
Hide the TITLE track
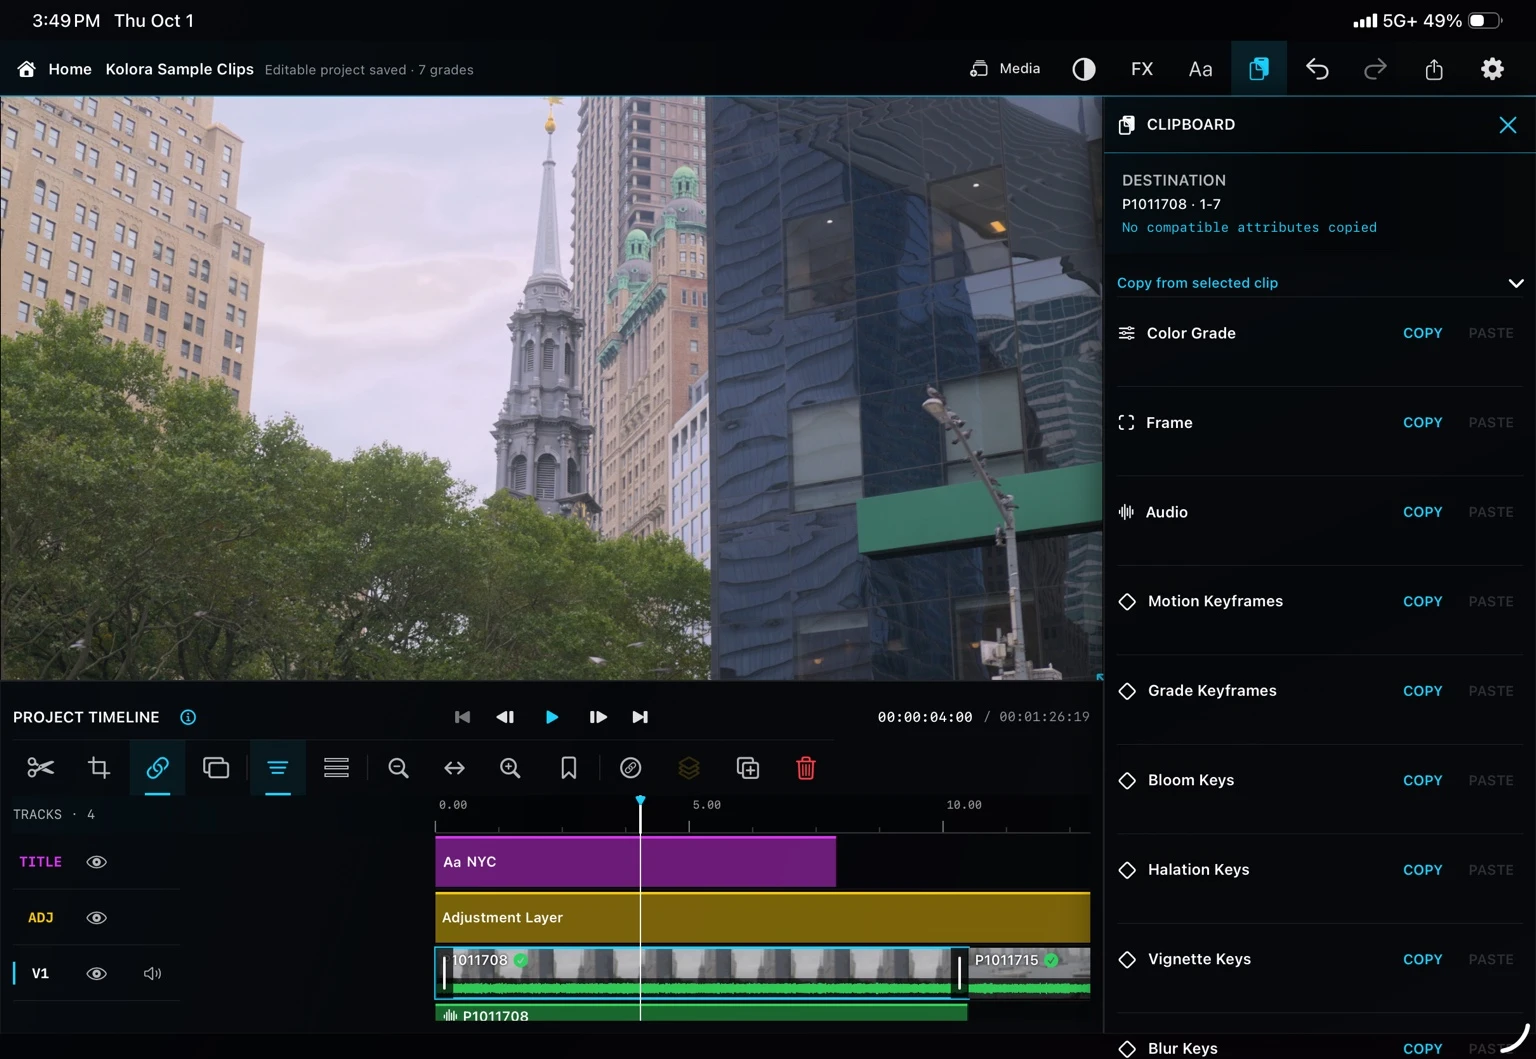97,862
